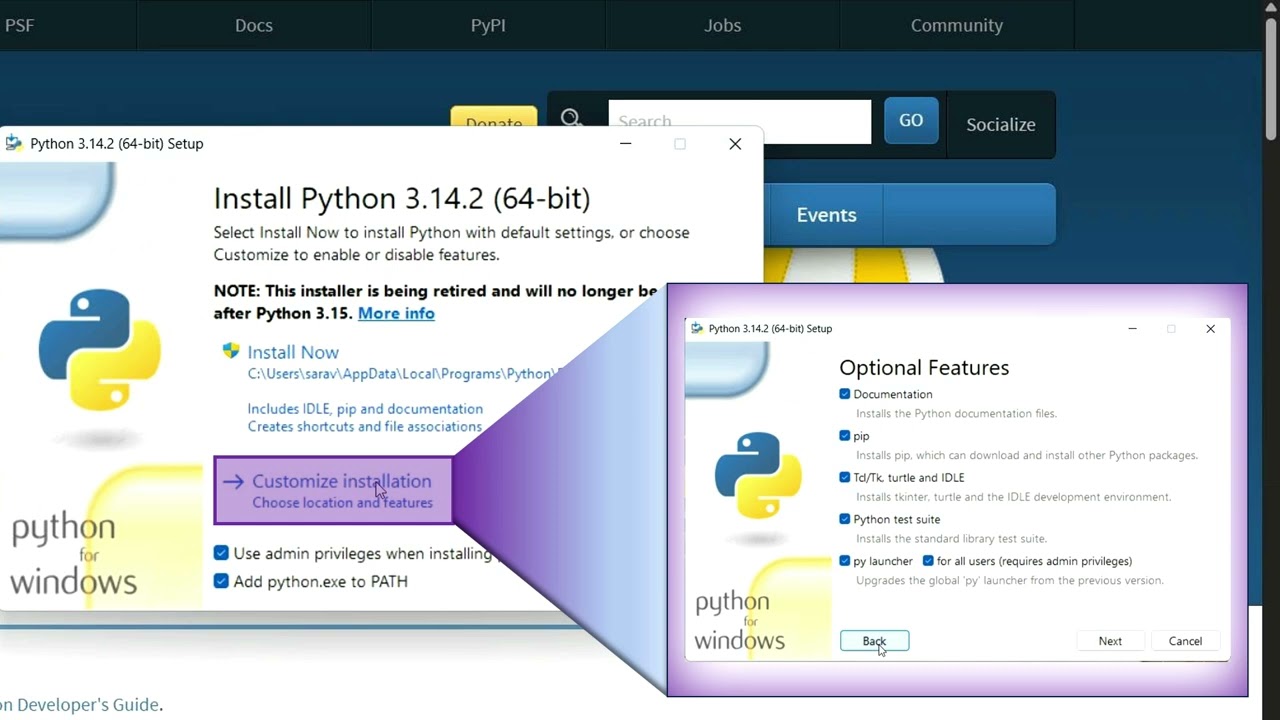1280x720 pixels.
Task: Minimize the Optional Features setup window
Action: point(1132,328)
